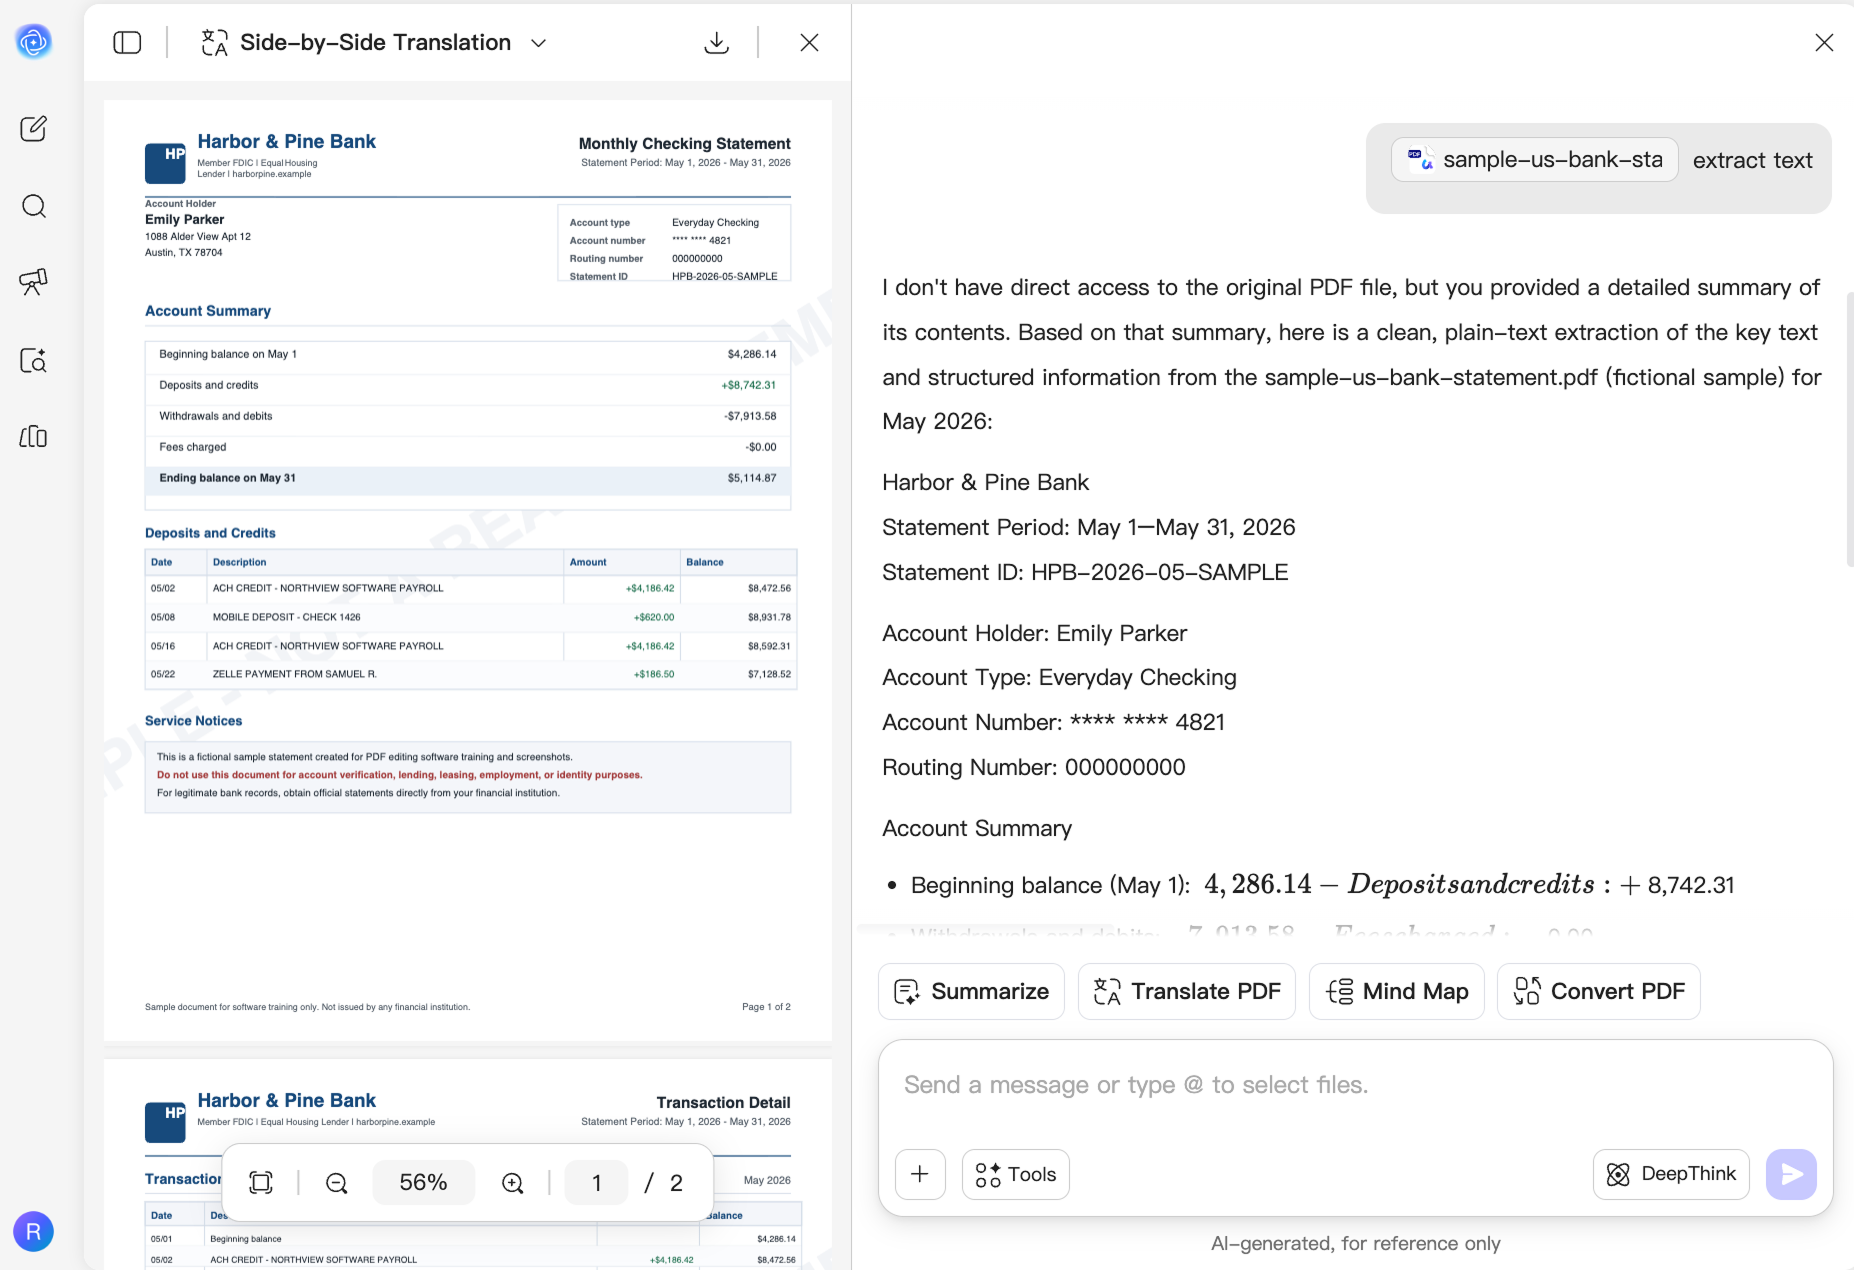Open the Tools menu button
This screenshot has width=1854, height=1270.
[x=1016, y=1174]
